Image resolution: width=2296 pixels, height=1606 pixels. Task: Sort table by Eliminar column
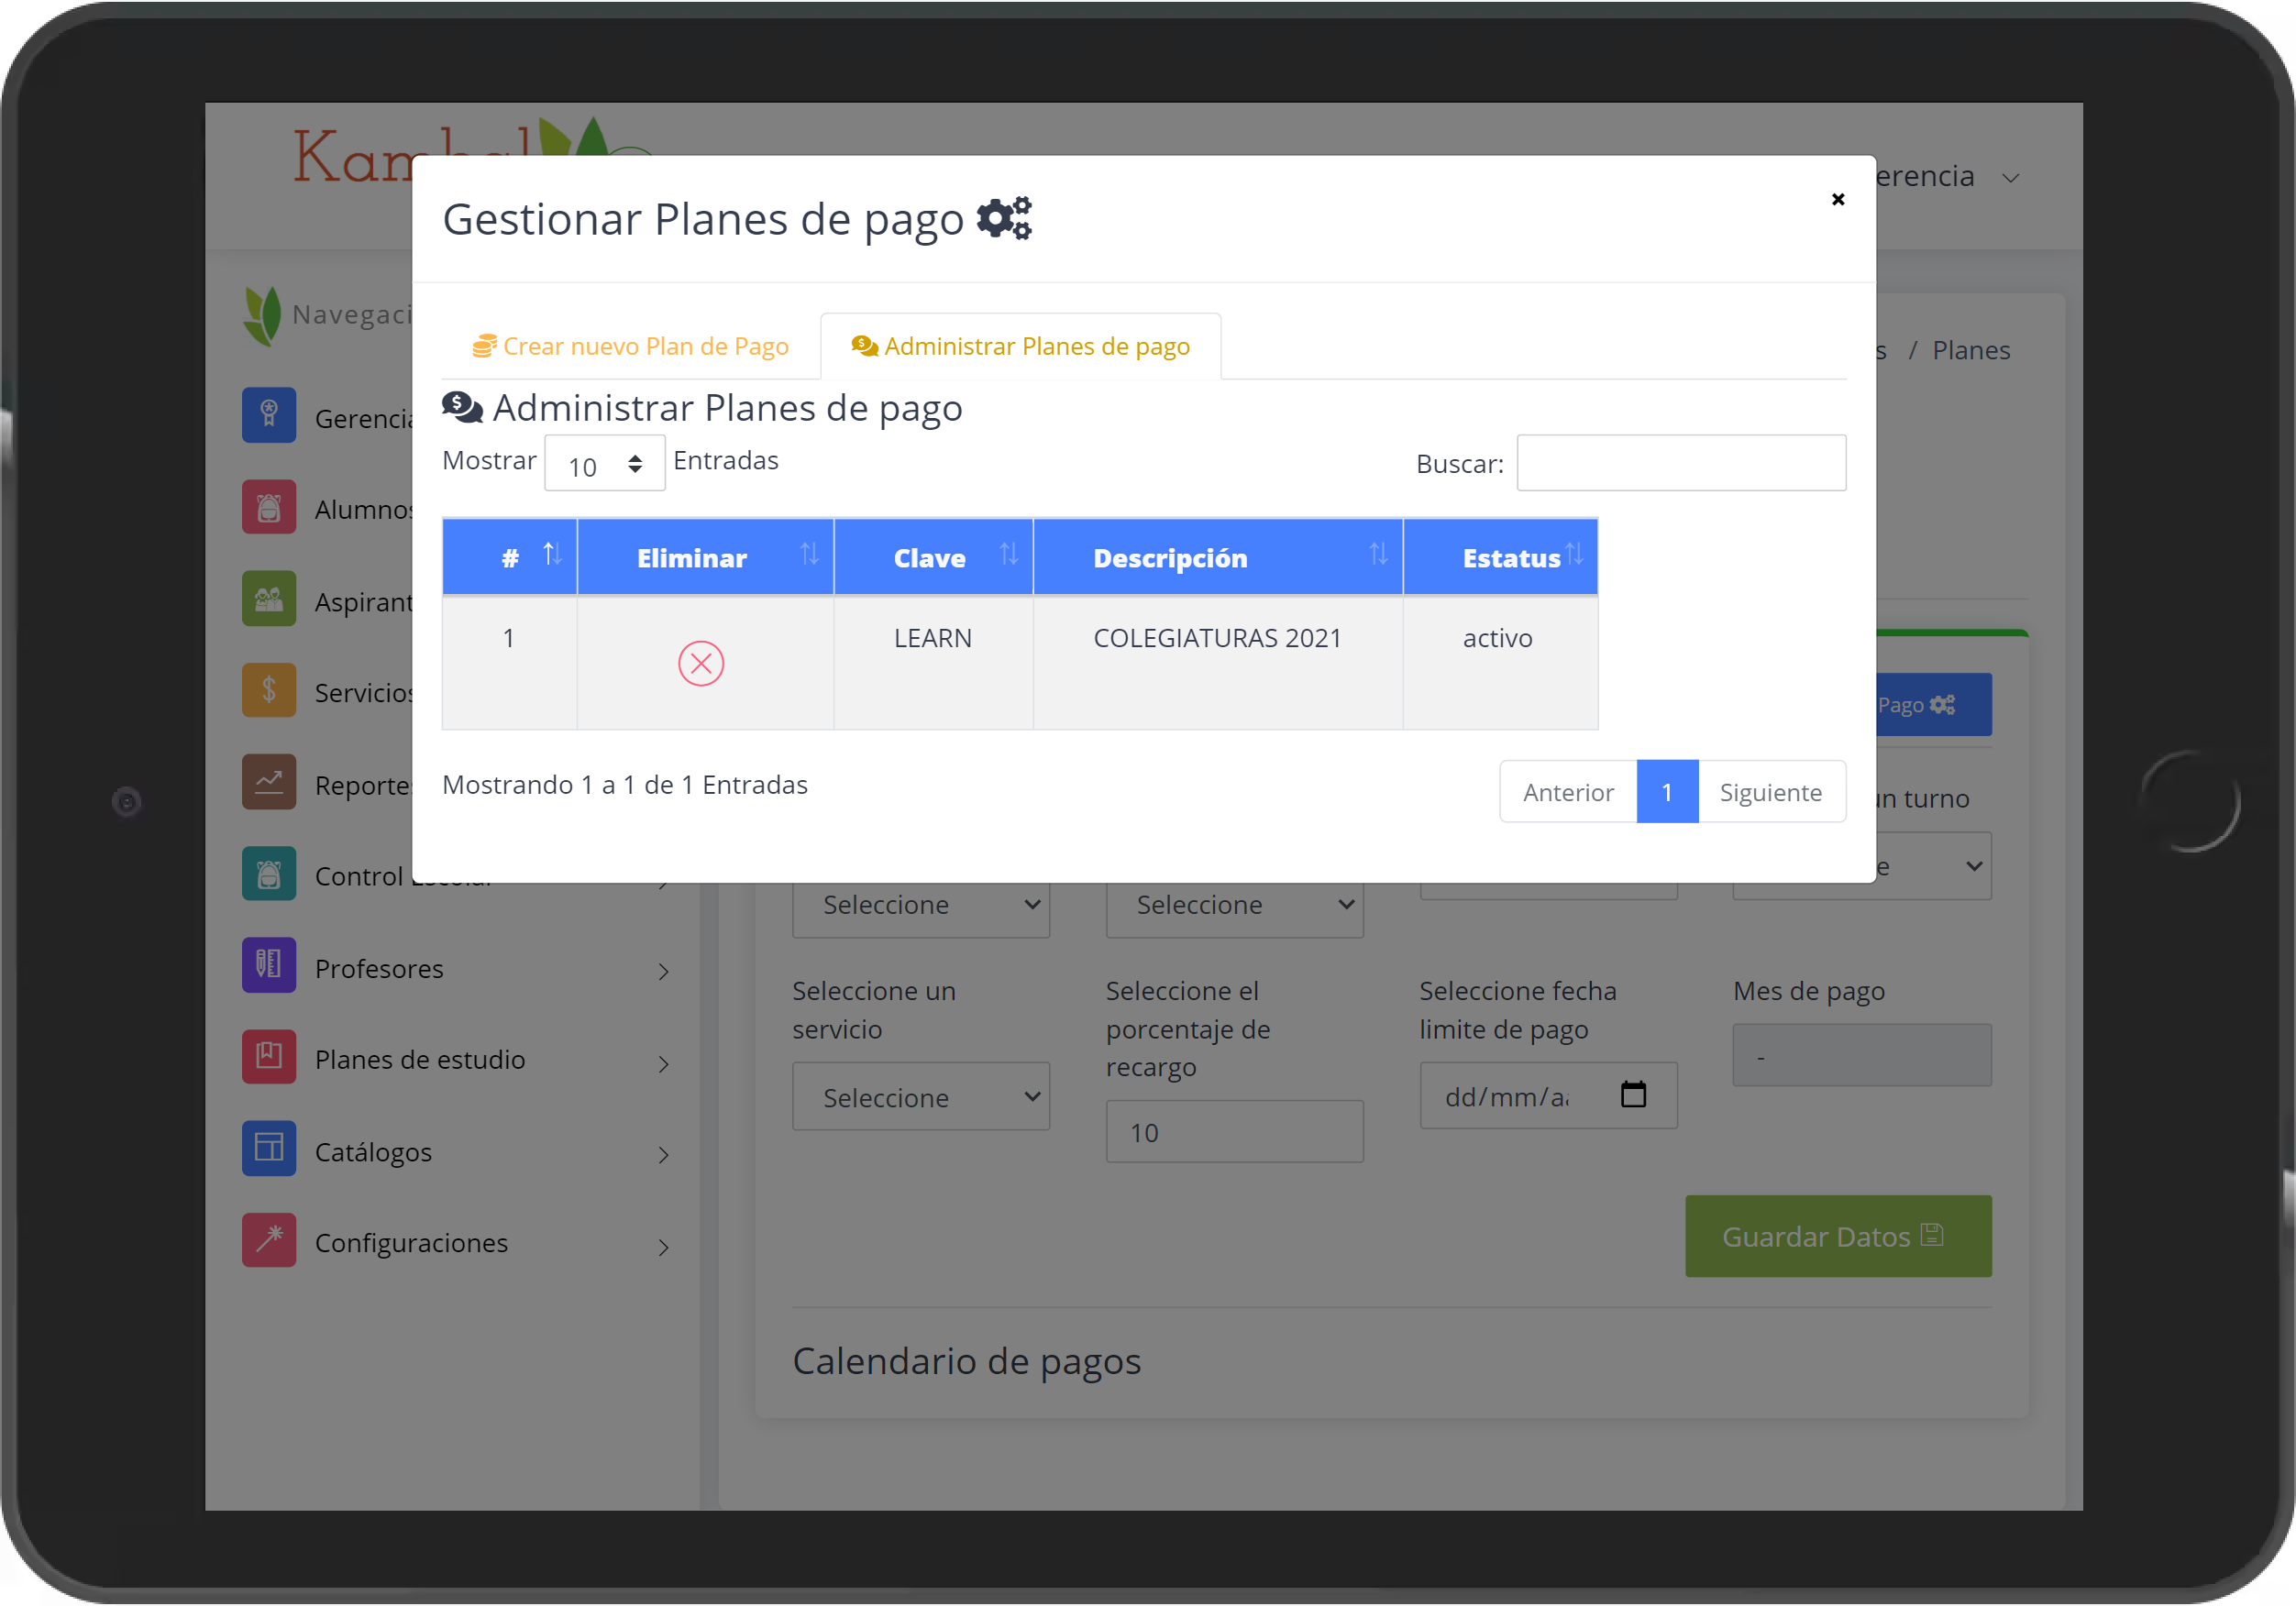click(x=706, y=557)
